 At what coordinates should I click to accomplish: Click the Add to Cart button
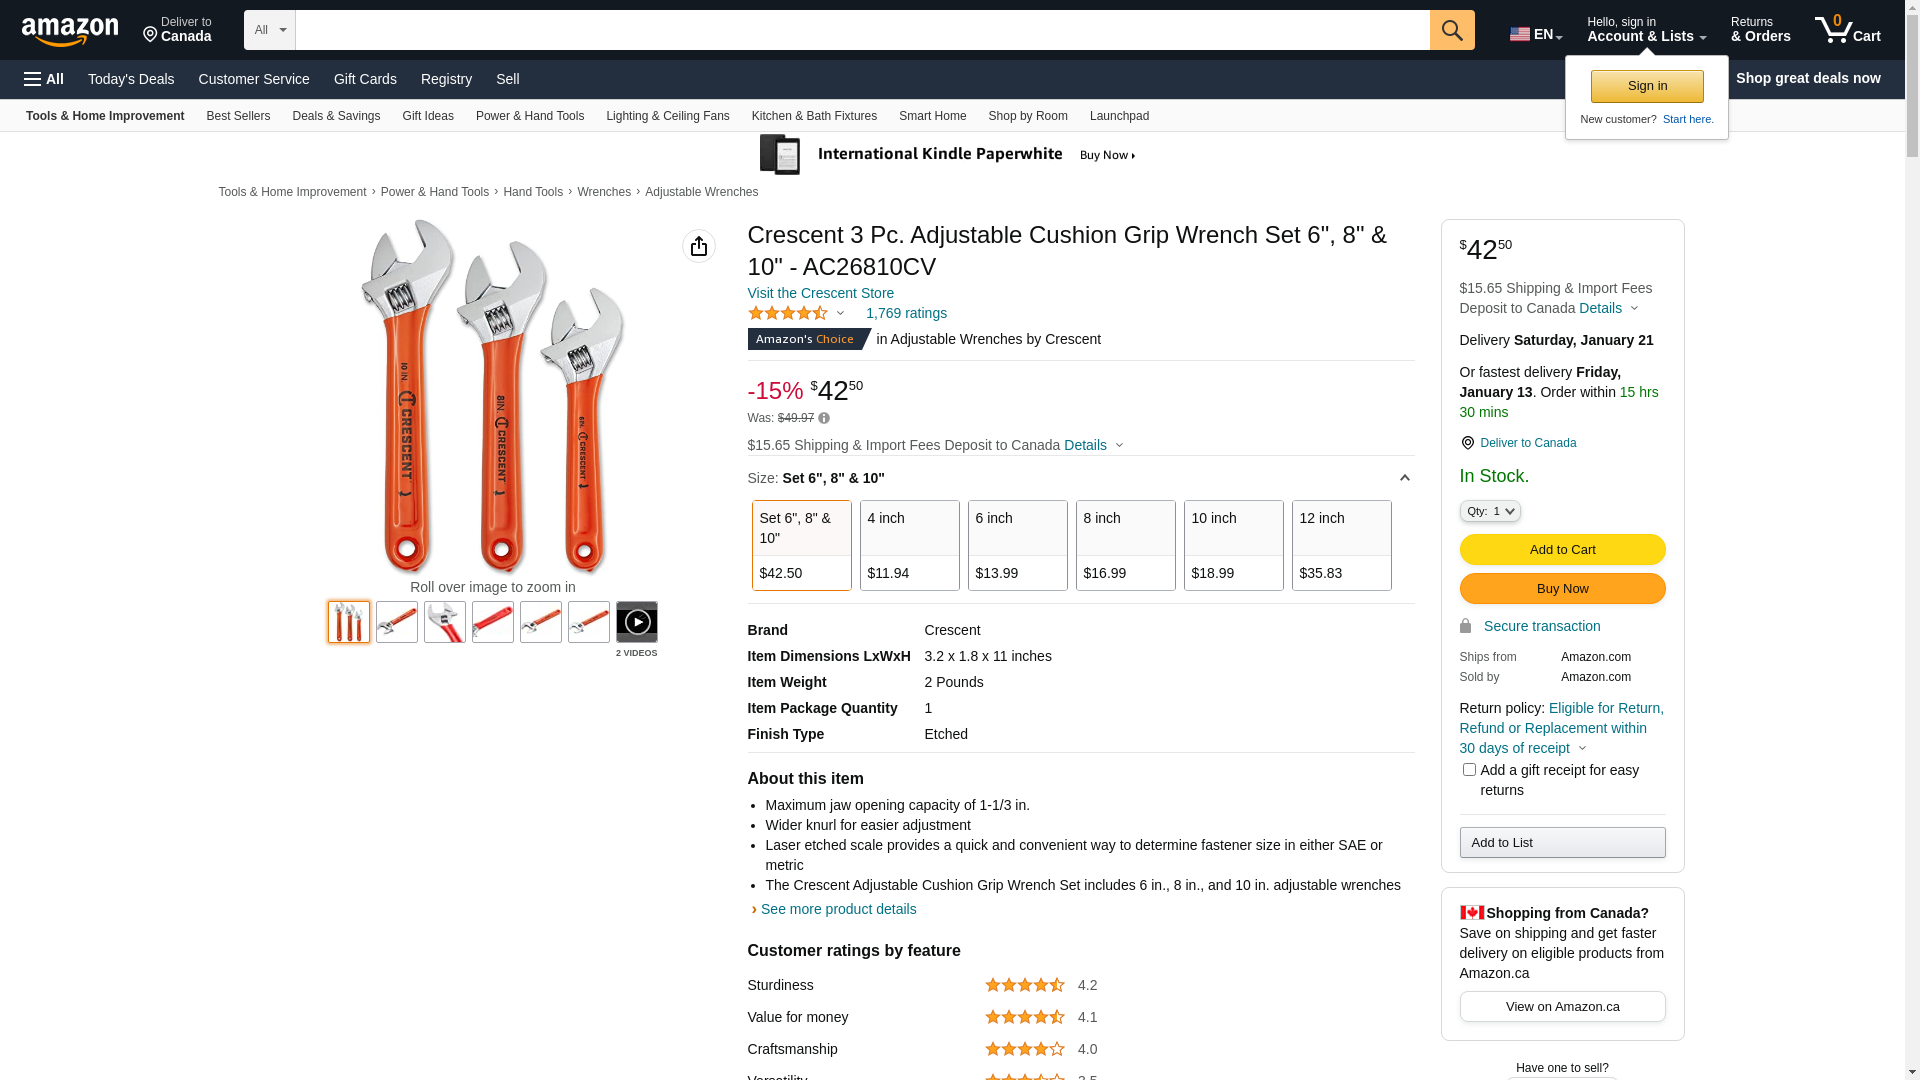point(1562,549)
